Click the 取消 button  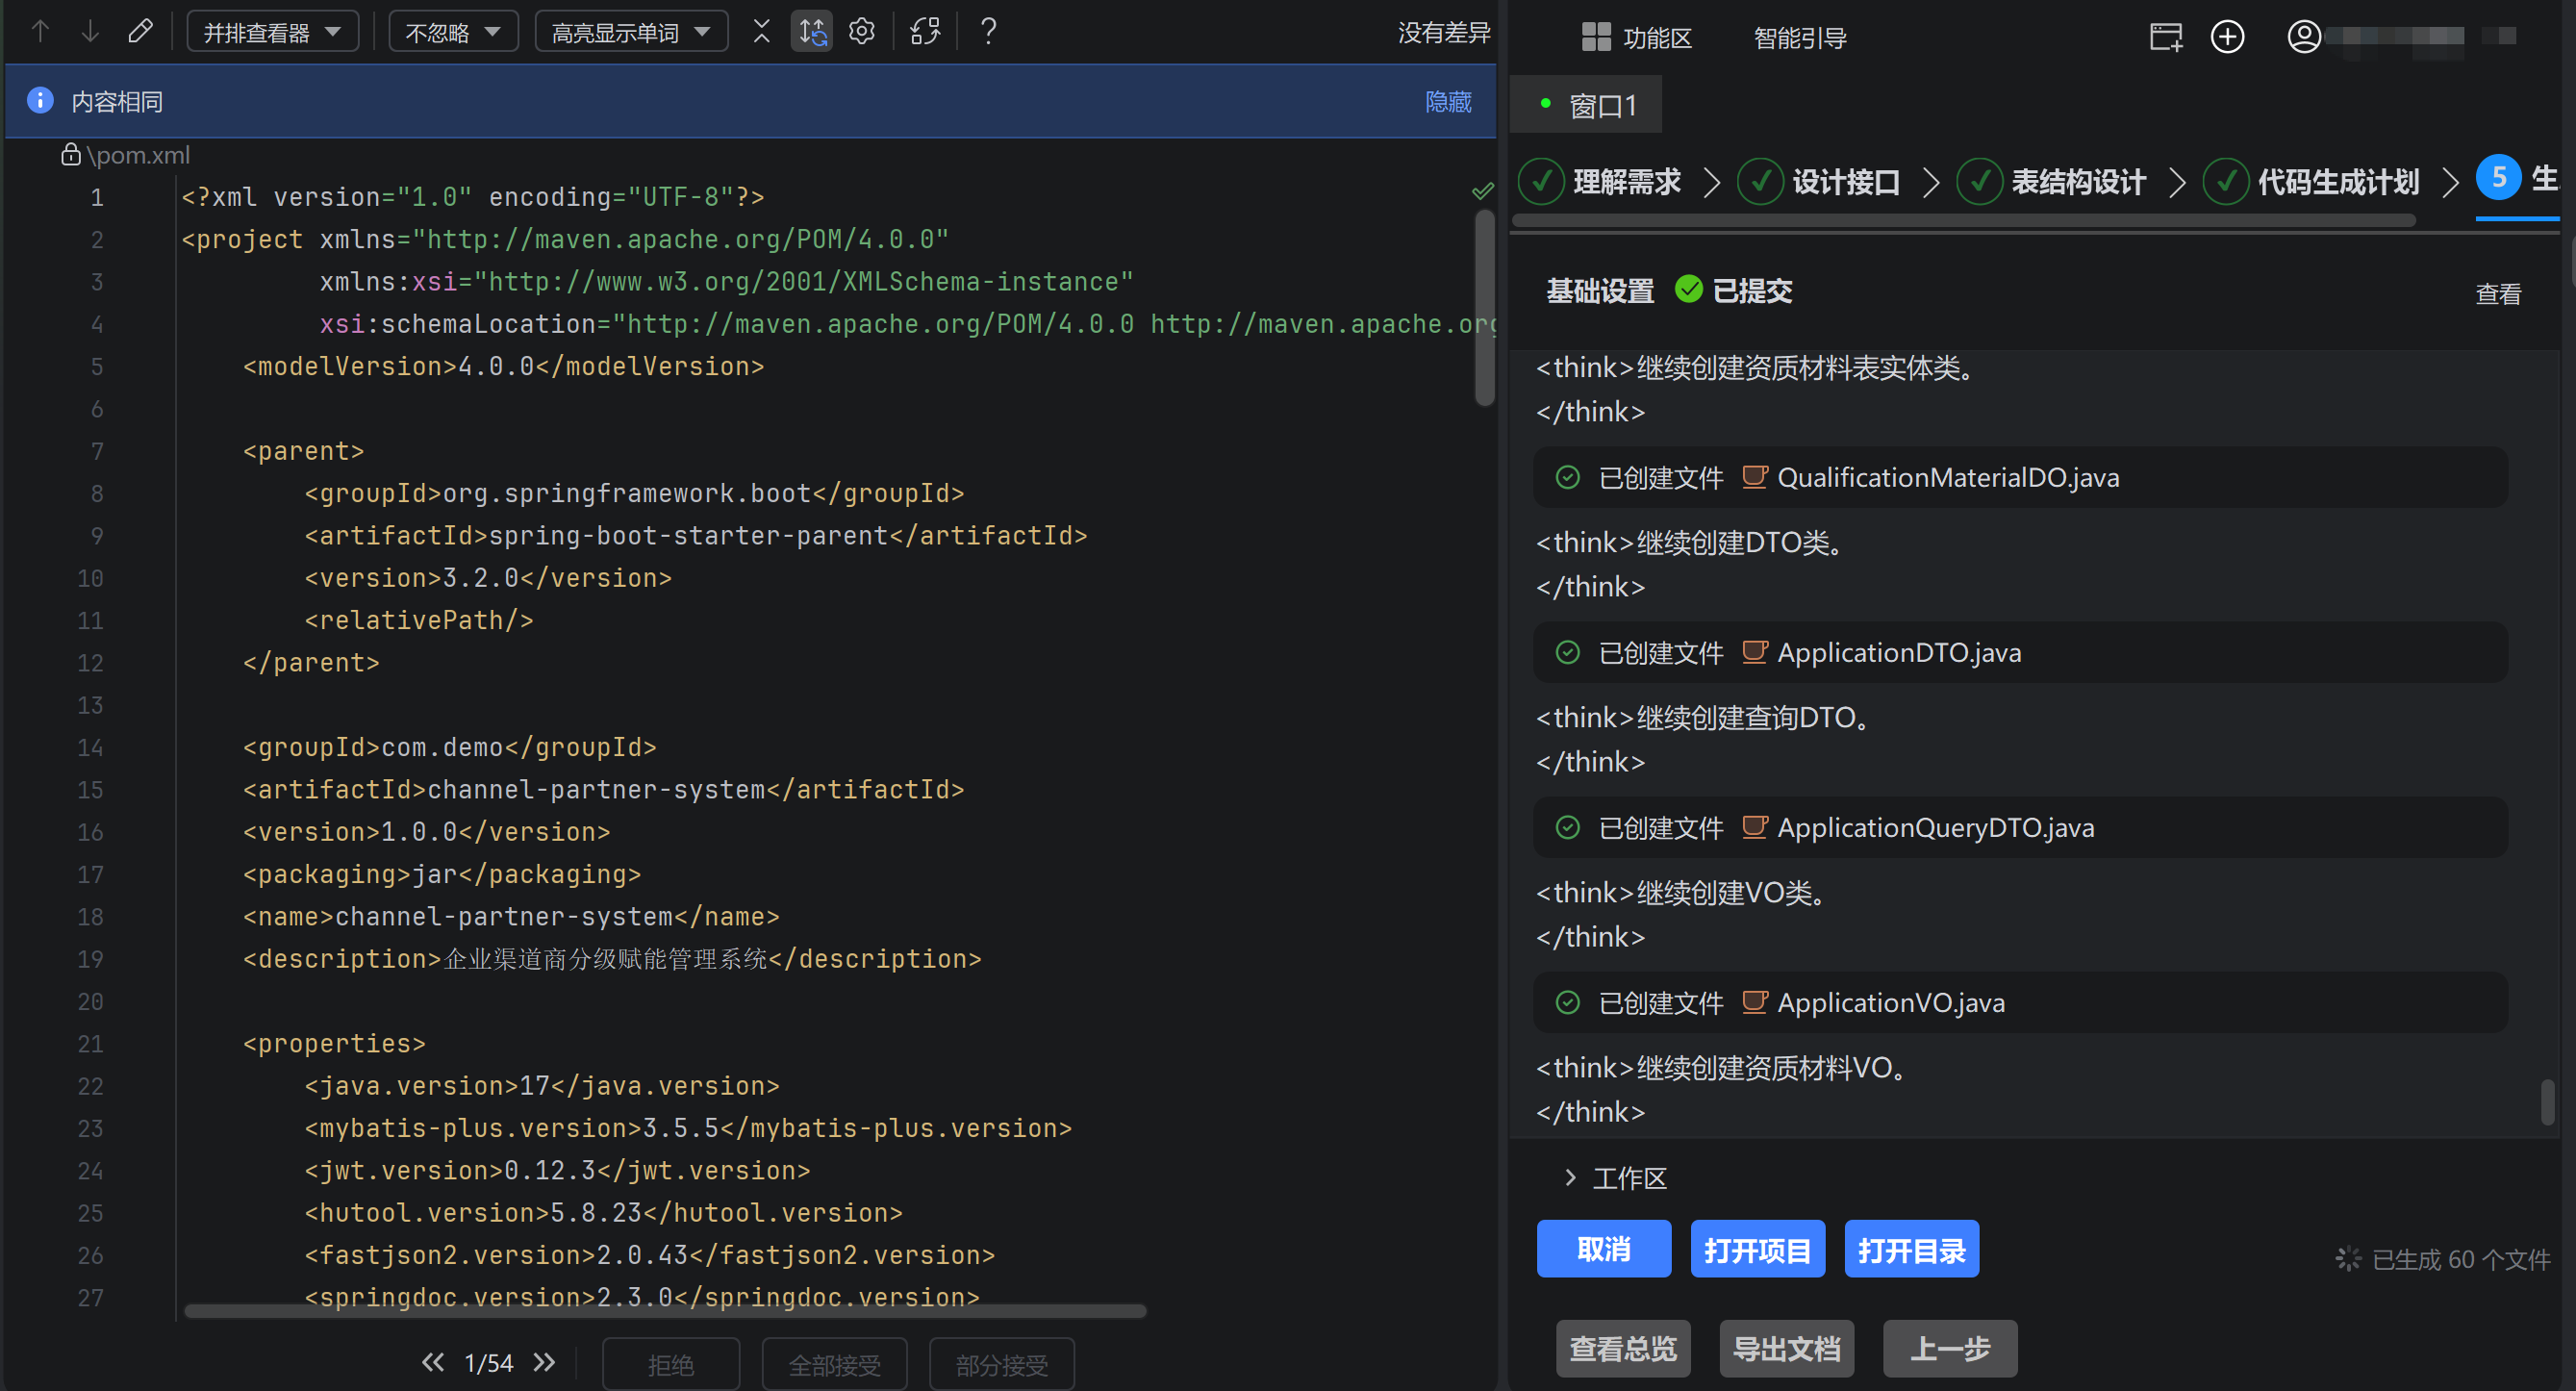point(1604,1249)
